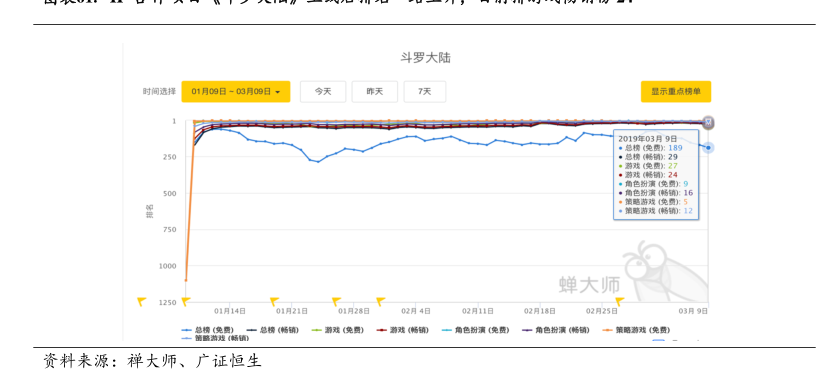Viewport: 829px width, 372px height.
Task: Toggle 游戏 (免费) legend series
Action: click(x=338, y=330)
